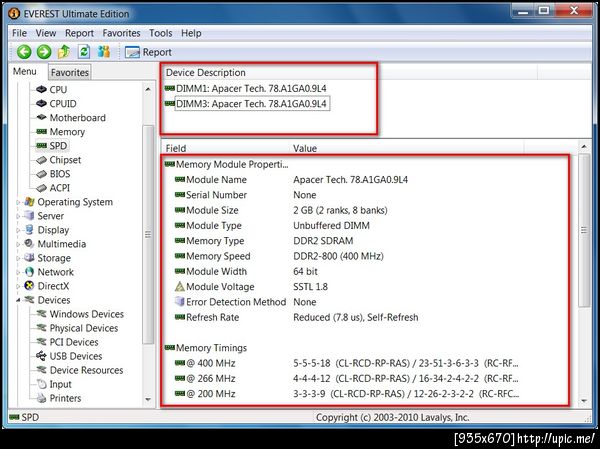Click the tree panel scroll-down arrow
600x449 pixels.
148,400
